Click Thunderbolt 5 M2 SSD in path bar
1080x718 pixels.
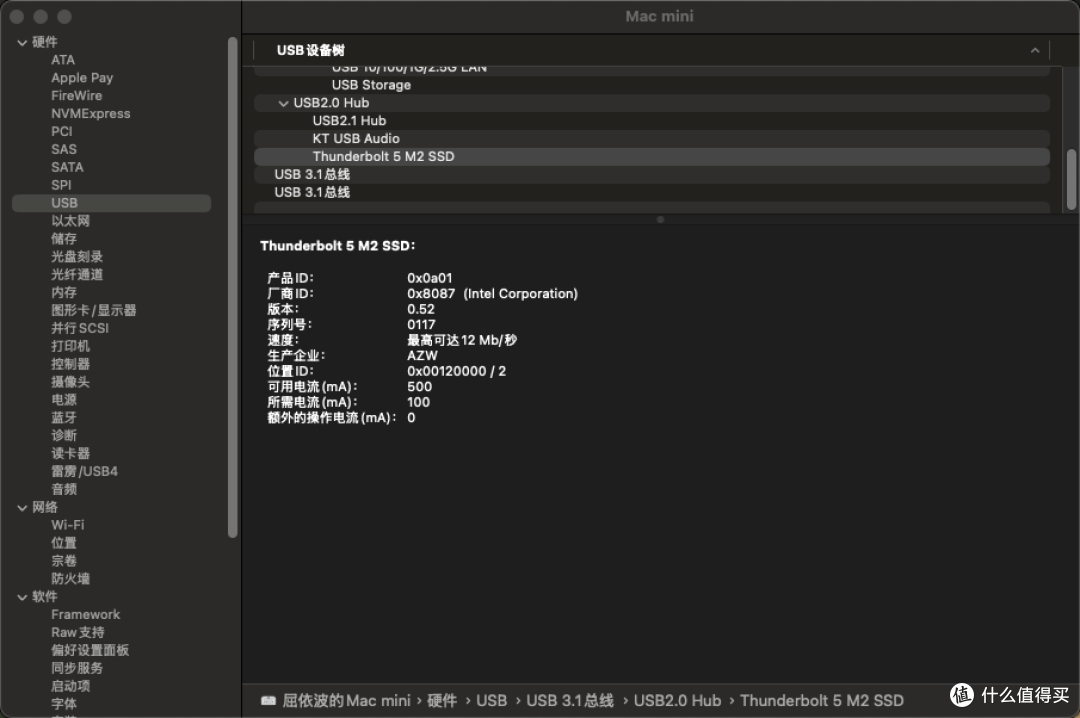[822, 701]
